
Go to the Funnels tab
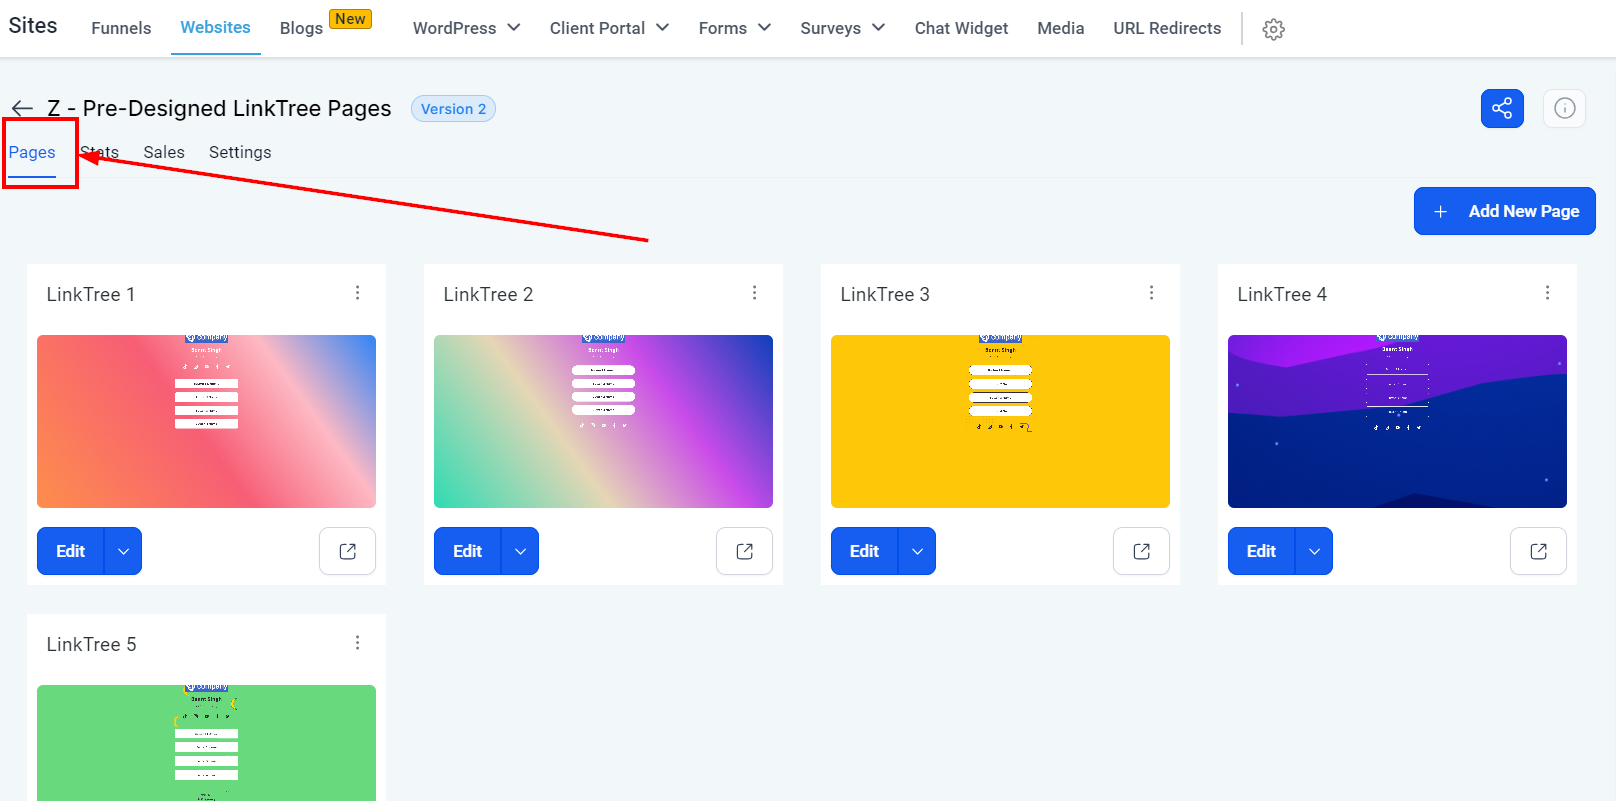pyautogui.click(x=121, y=28)
